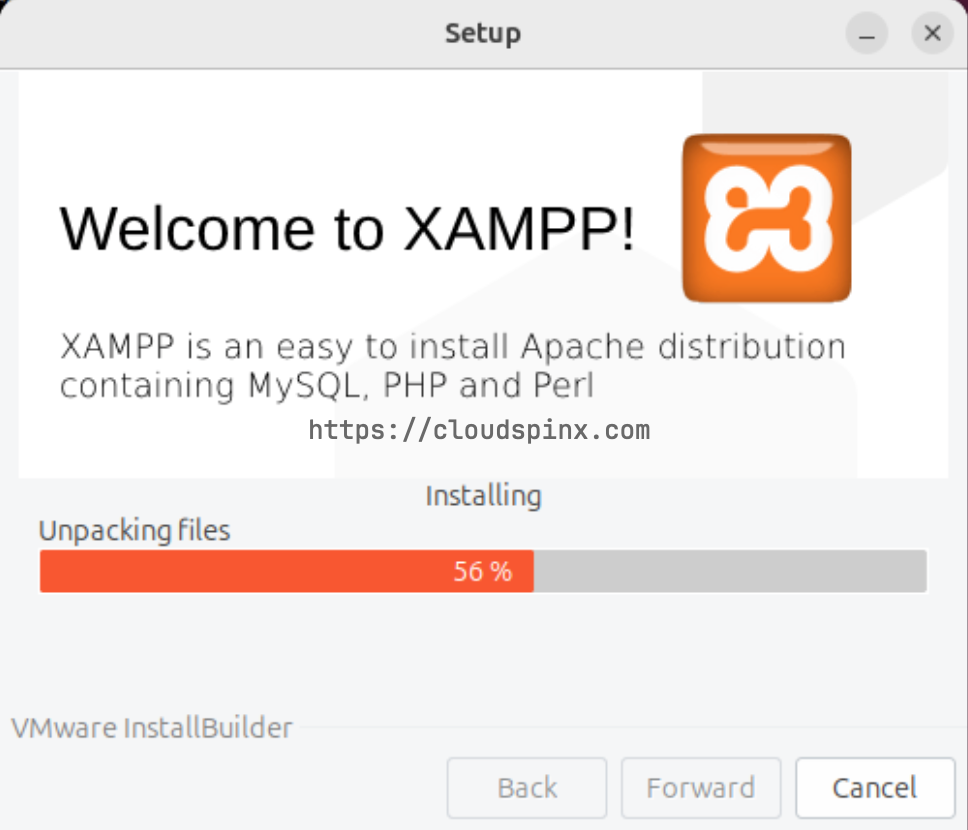Click the XAMPP description paragraph

point(453,366)
